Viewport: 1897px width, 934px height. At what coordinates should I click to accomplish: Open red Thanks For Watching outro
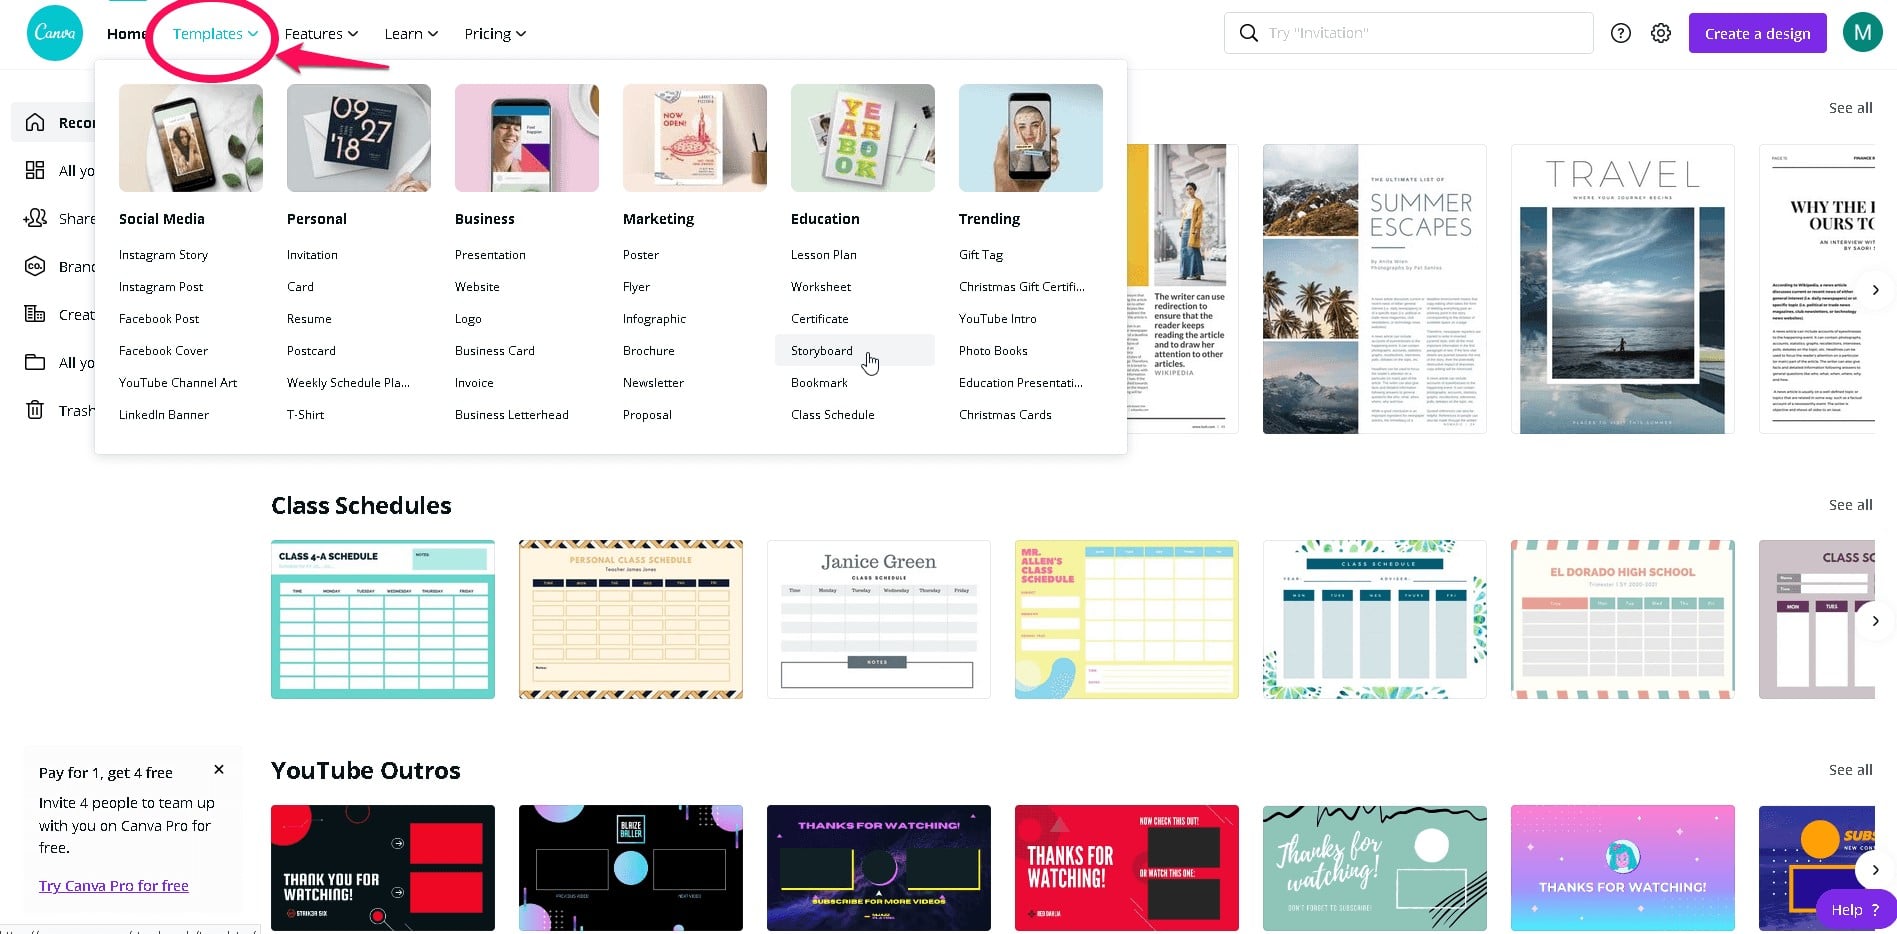1127,868
